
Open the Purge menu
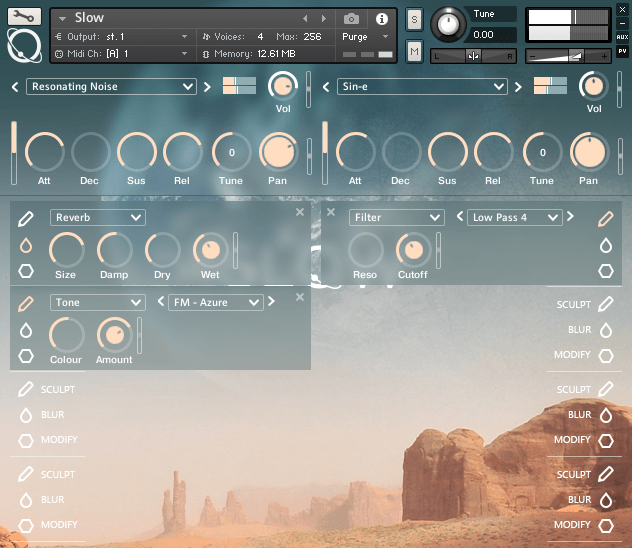[365, 37]
